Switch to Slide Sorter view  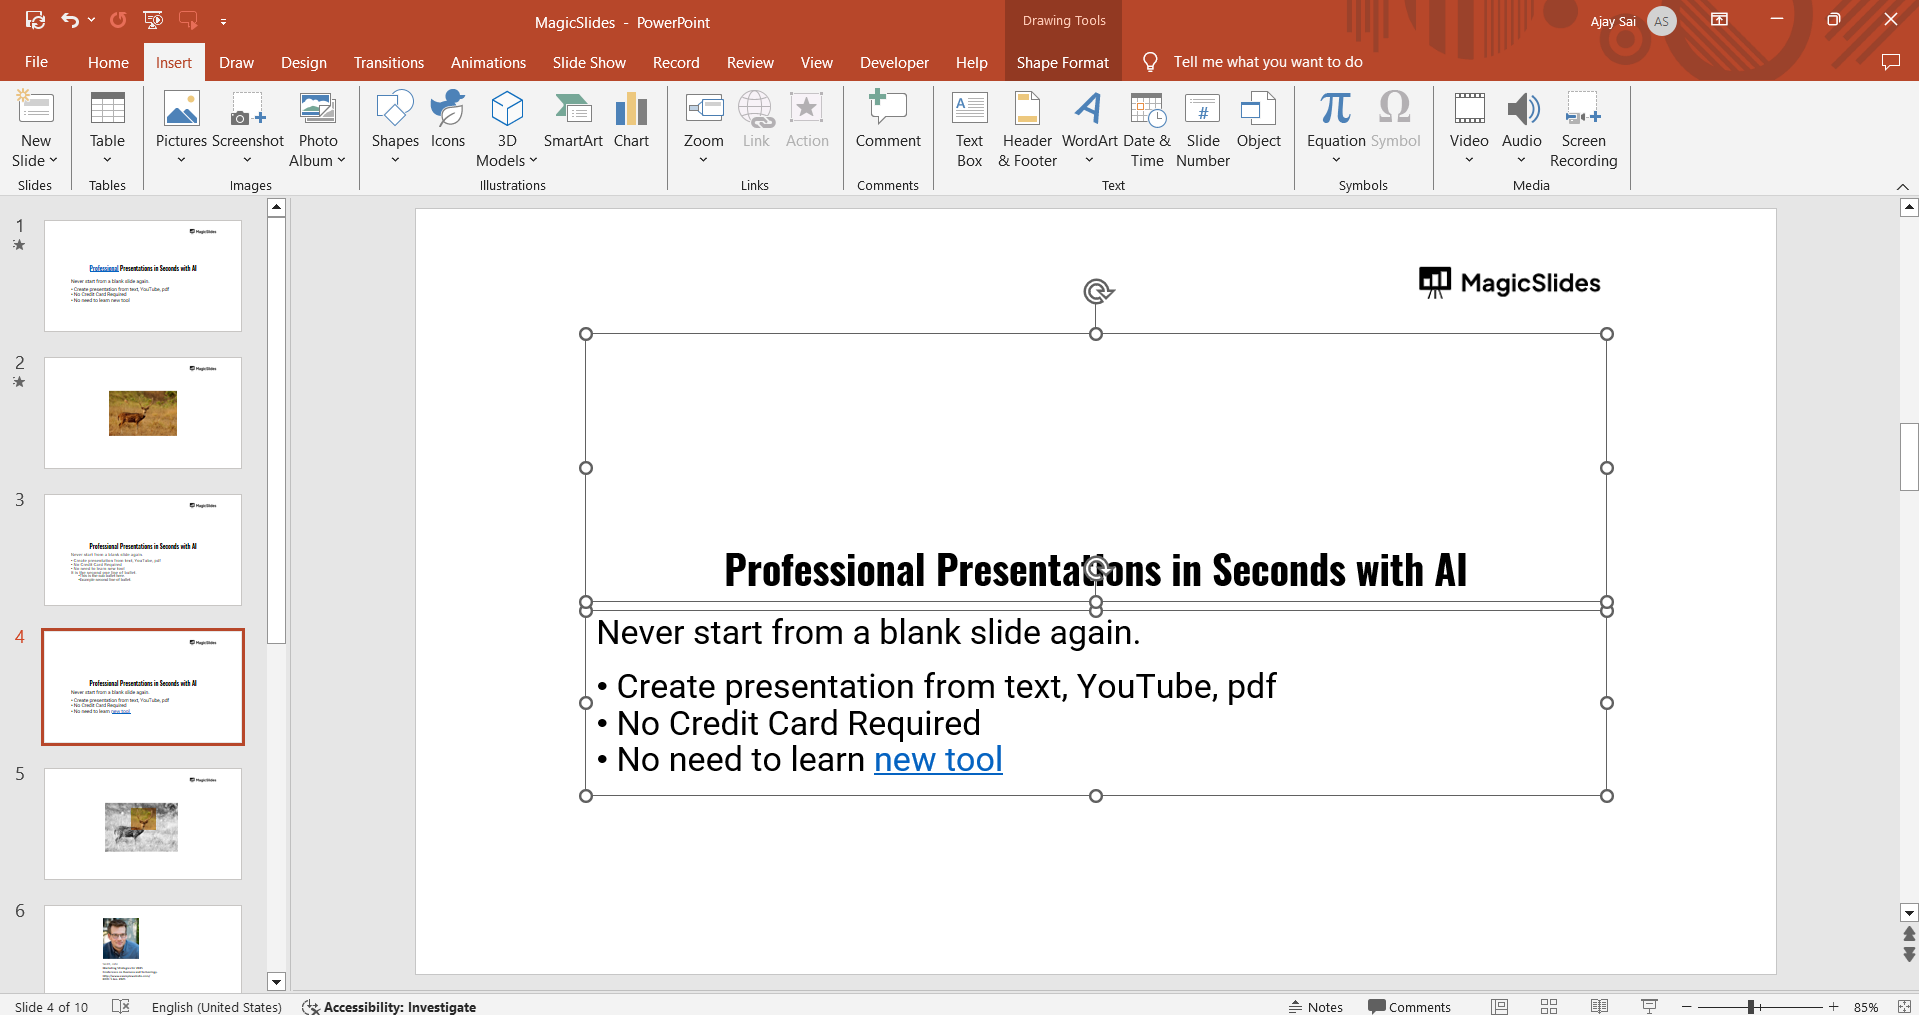point(1549,1006)
